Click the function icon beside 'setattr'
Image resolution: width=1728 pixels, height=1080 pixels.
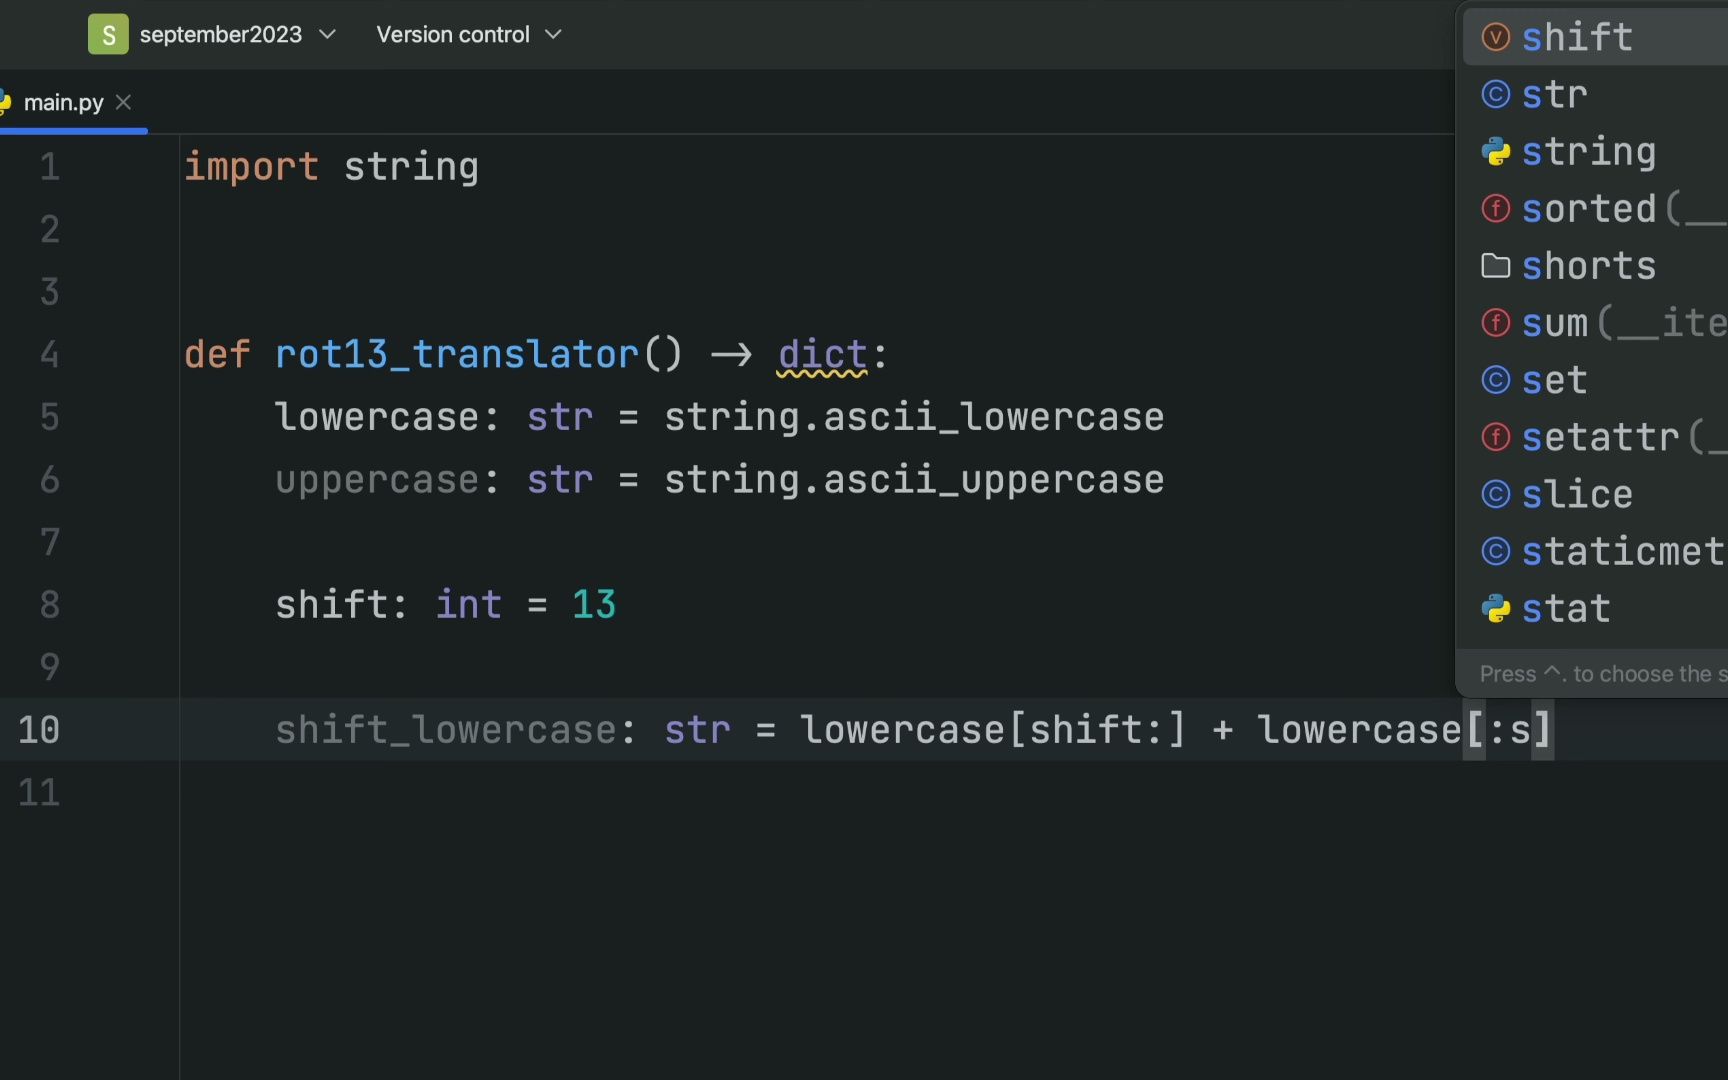pyautogui.click(x=1495, y=436)
